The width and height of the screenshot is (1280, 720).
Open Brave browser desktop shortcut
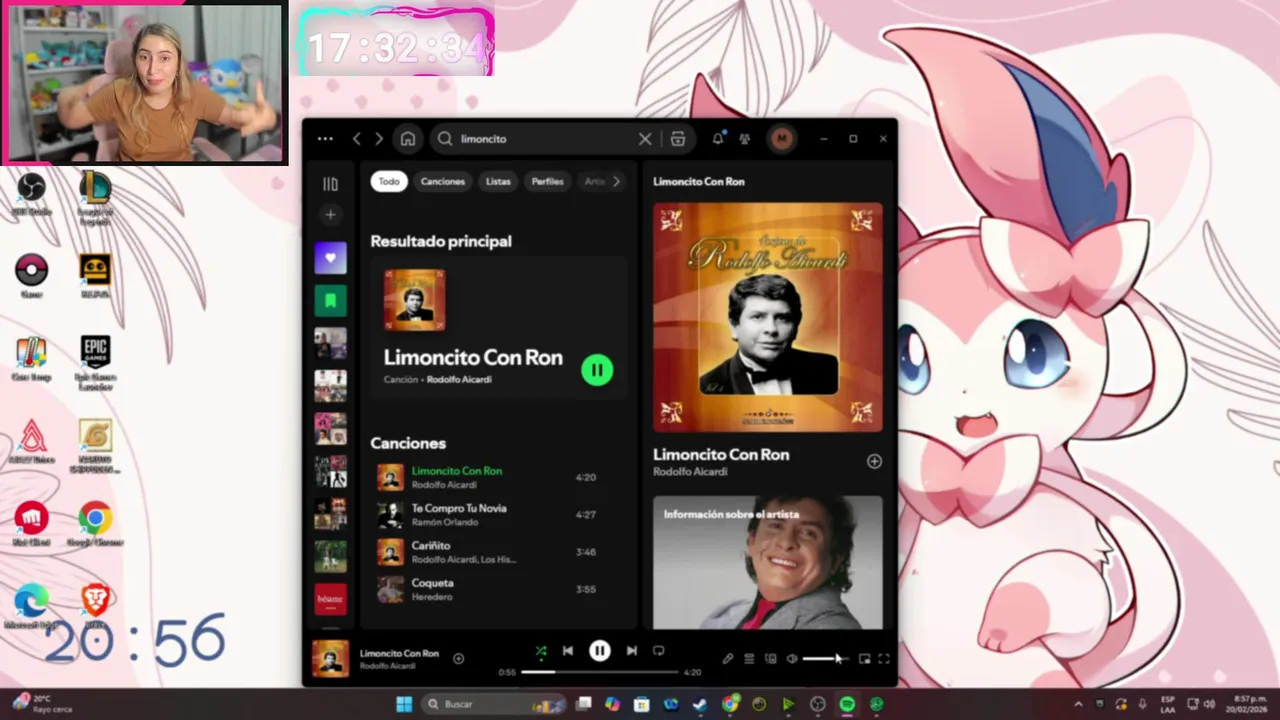[95, 604]
